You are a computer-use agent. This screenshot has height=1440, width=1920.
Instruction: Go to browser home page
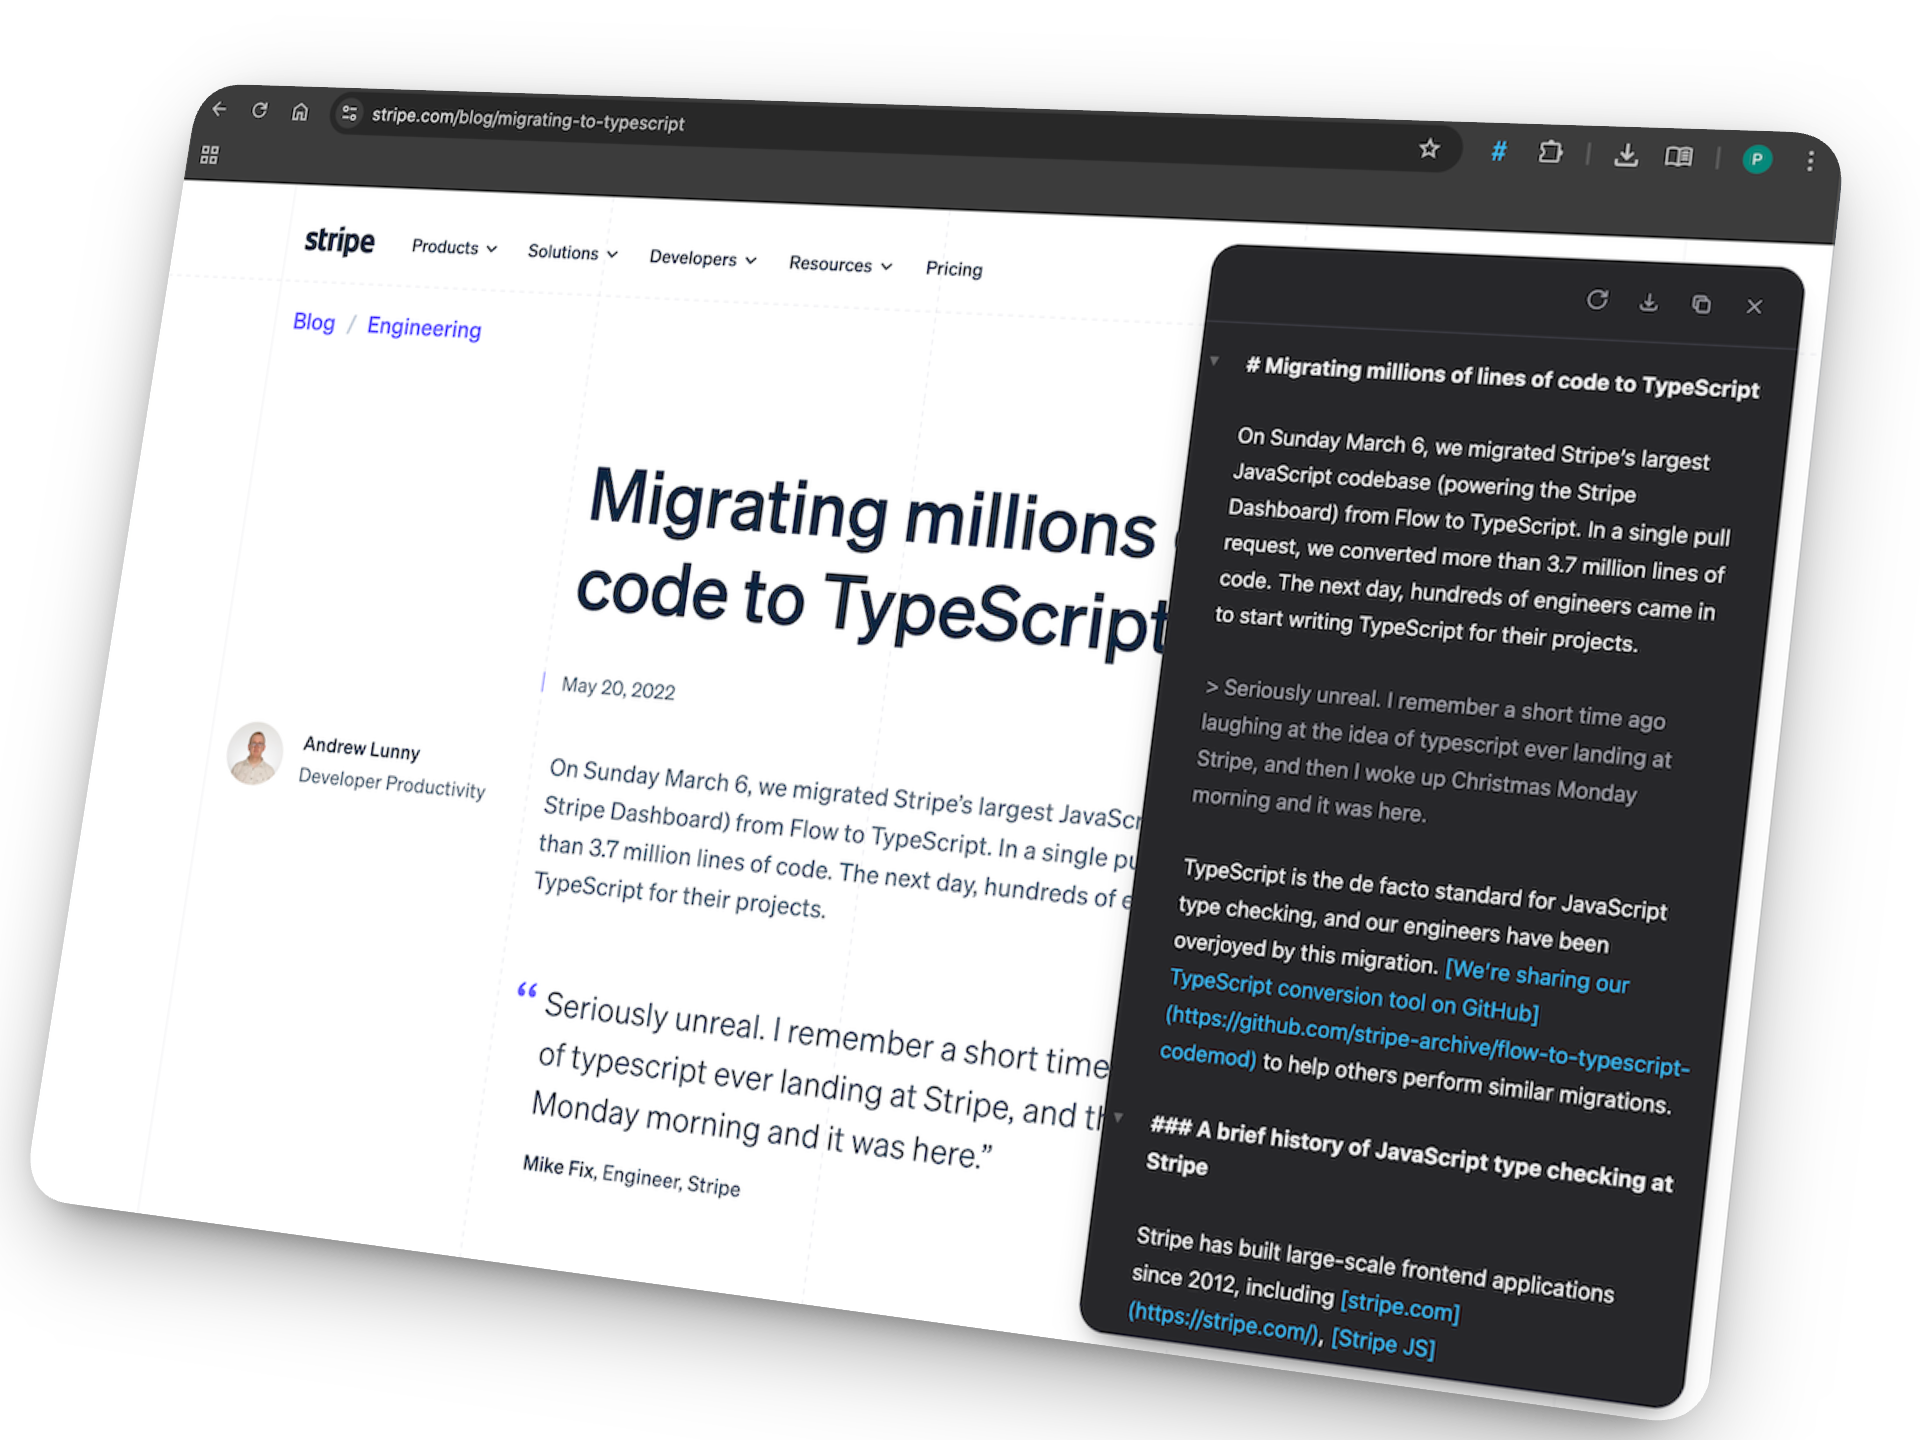point(300,112)
